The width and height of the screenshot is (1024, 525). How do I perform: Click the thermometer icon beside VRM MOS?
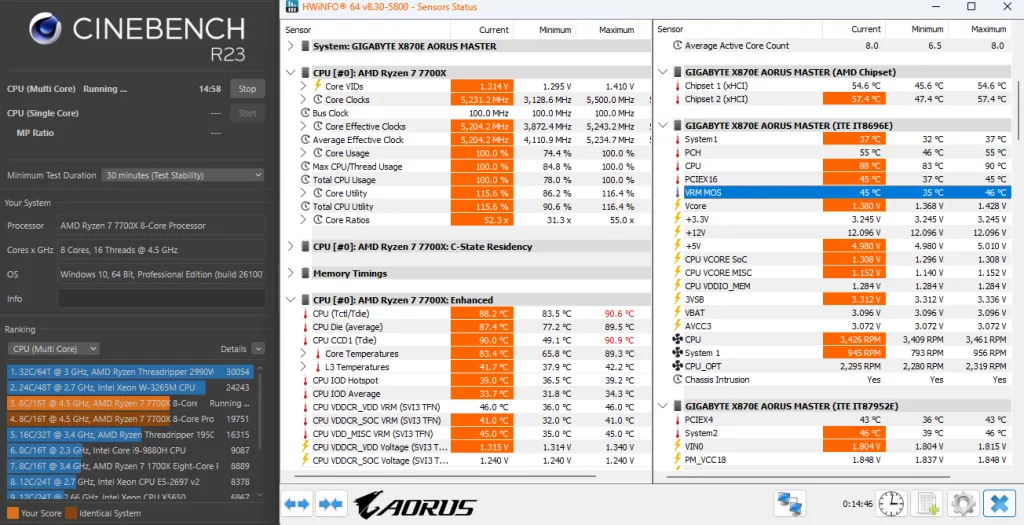tap(677, 193)
